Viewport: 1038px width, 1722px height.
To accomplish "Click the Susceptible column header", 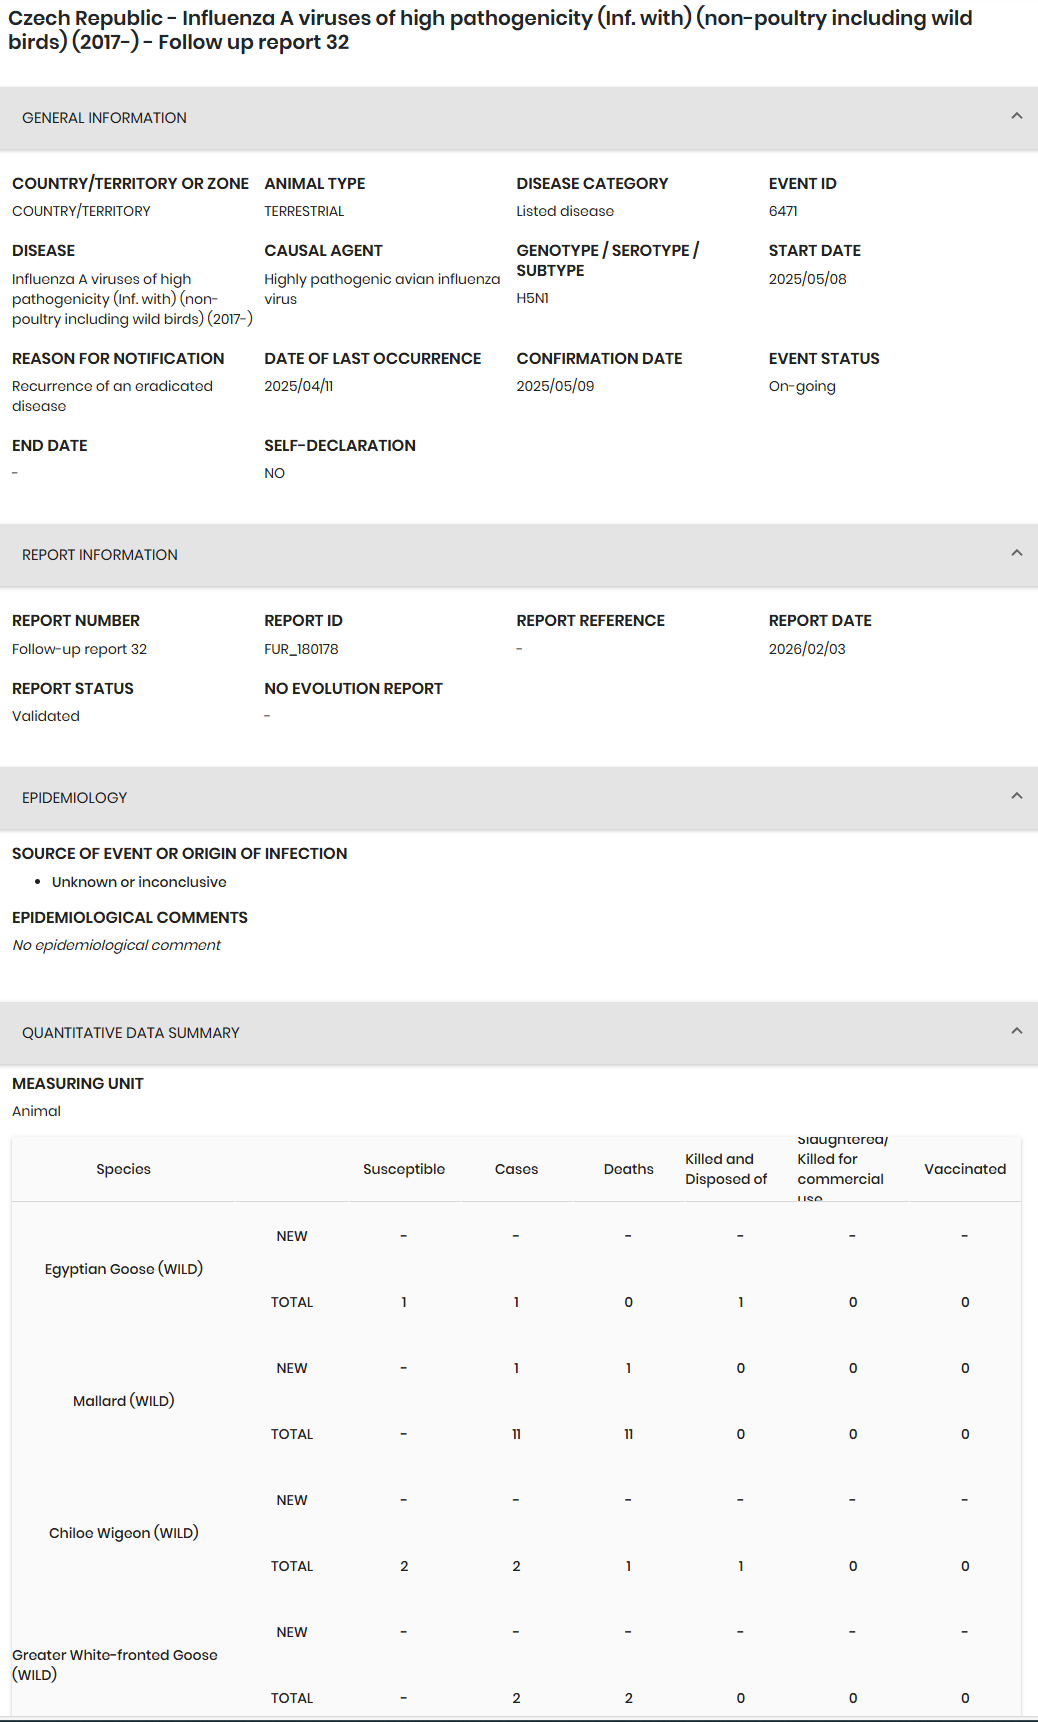I will (403, 1169).
